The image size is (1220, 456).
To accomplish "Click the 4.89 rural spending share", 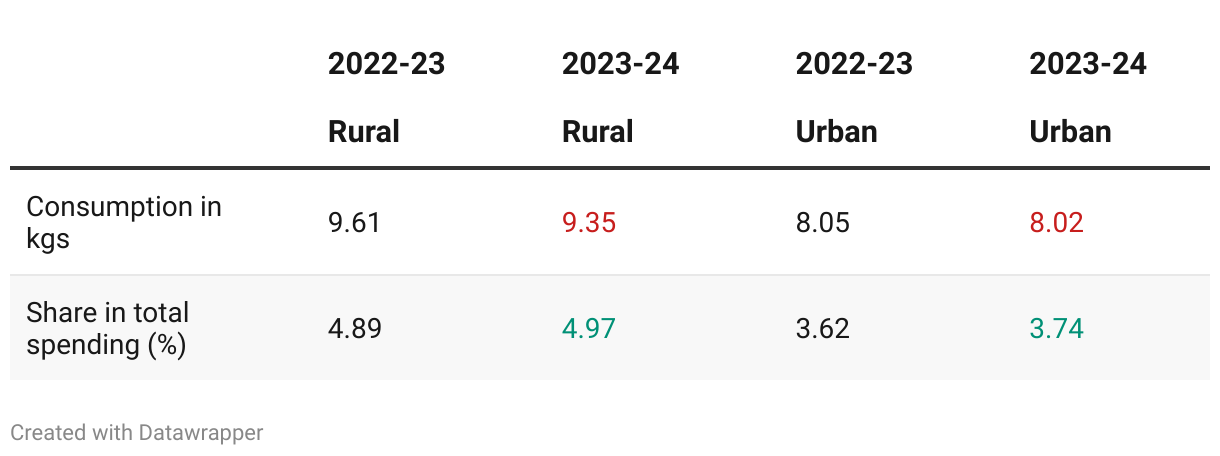I will (x=355, y=328).
